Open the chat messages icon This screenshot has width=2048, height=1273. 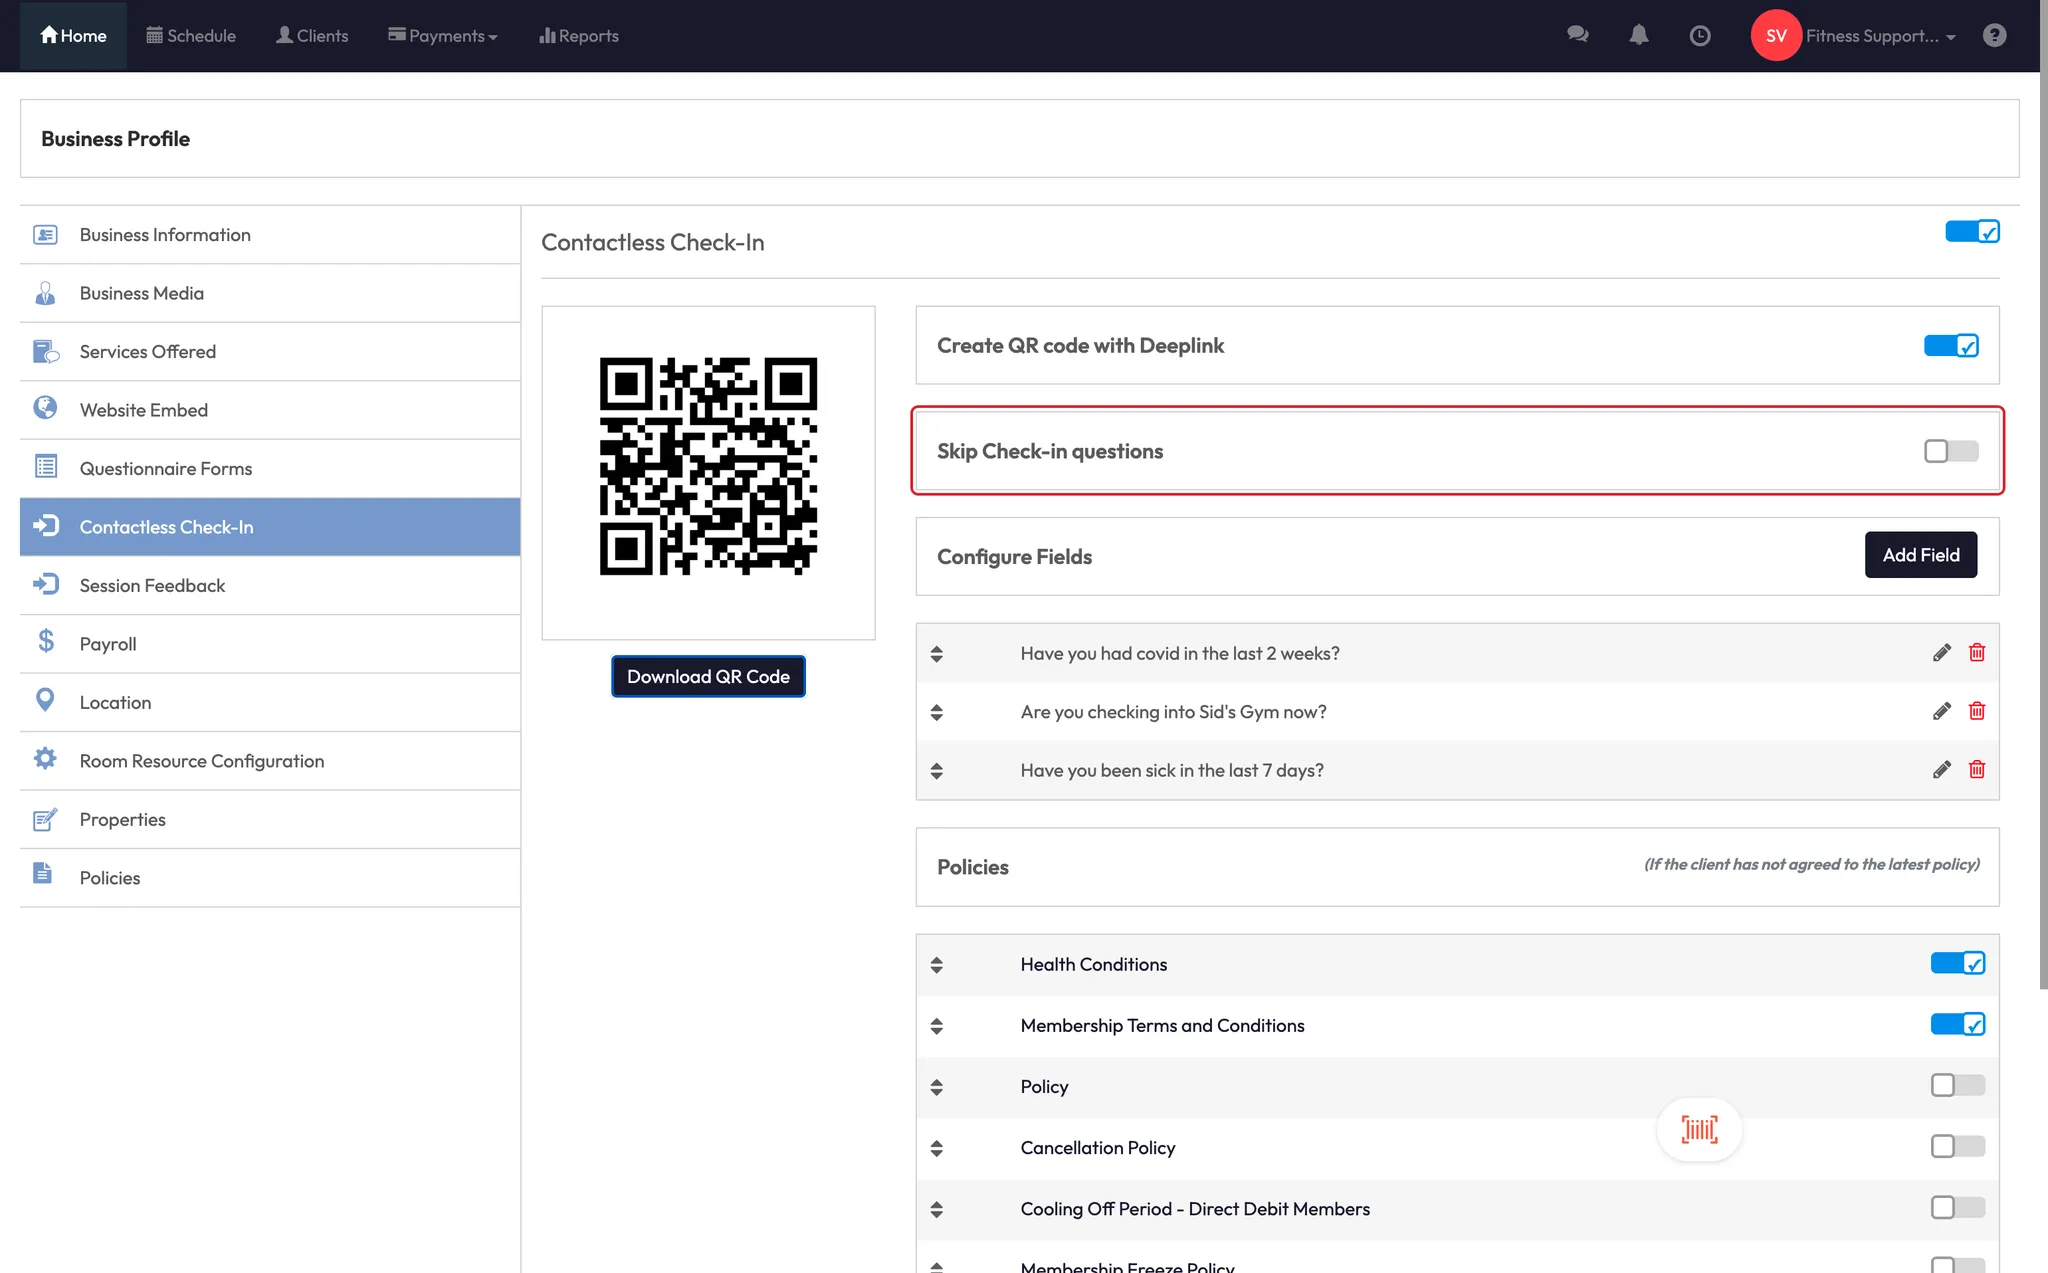pyautogui.click(x=1577, y=35)
